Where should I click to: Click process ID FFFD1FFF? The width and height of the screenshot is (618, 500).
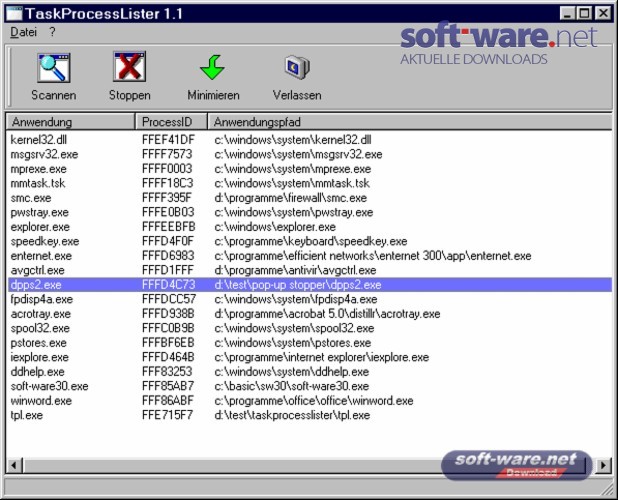click(x=168, y=270)
